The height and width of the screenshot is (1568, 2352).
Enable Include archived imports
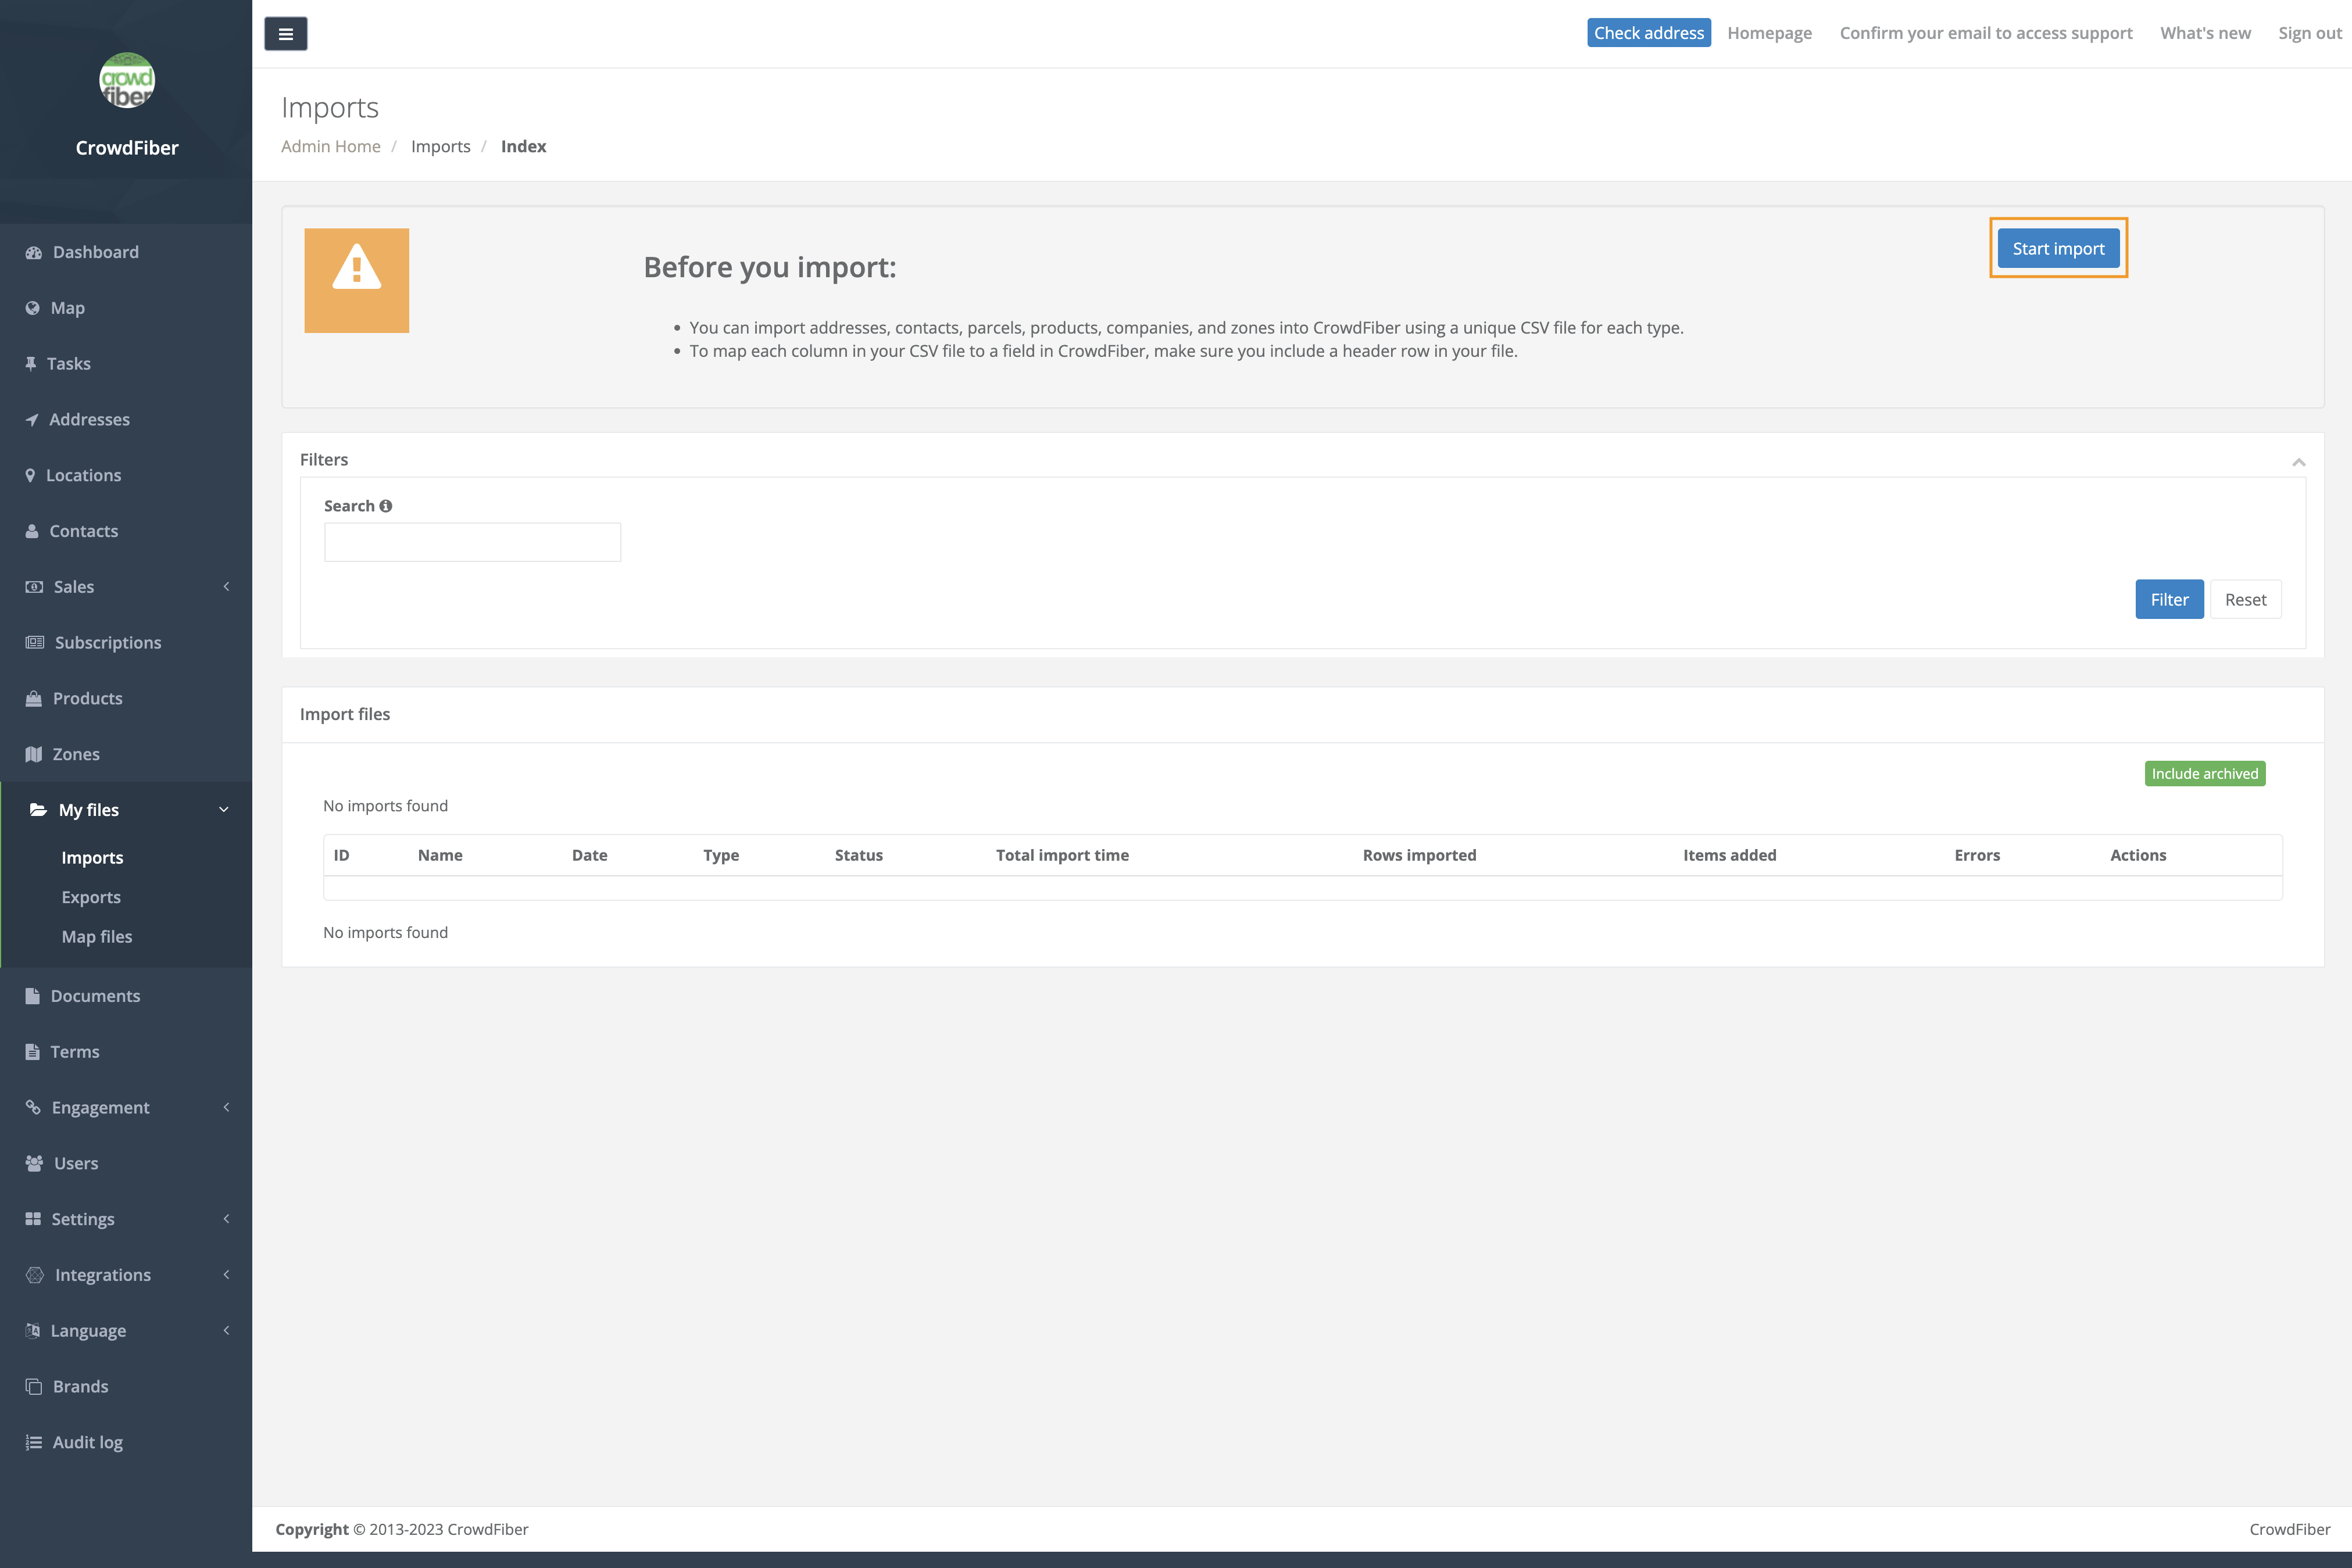tap(2205, 773)
